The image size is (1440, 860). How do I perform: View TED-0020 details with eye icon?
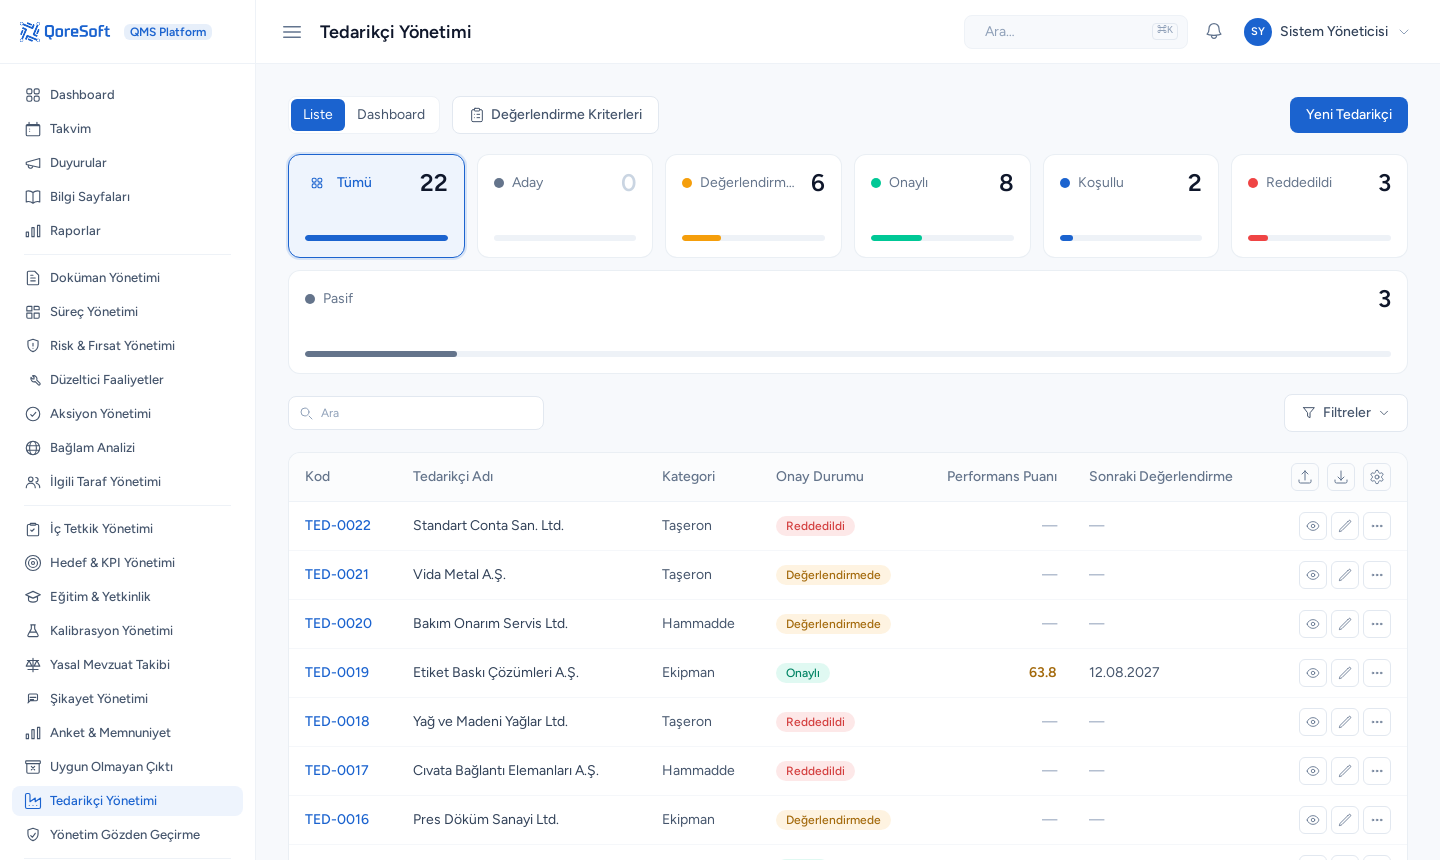click(1313, 624)
